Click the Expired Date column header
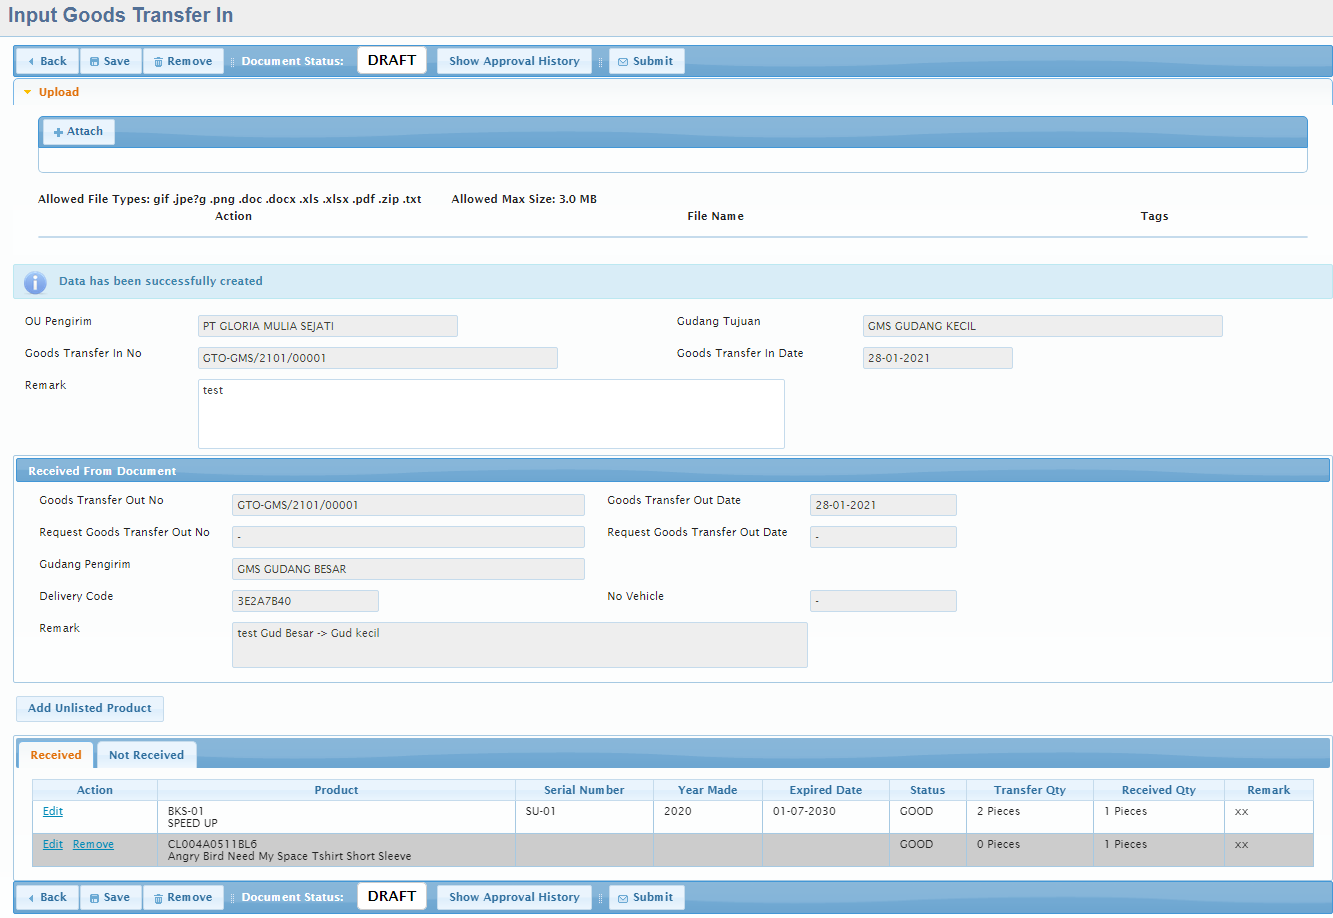 point(825,790)
